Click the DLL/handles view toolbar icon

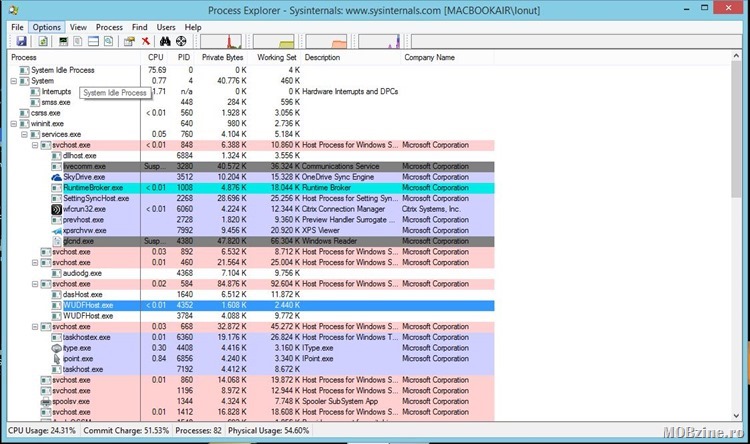point(109,42)
